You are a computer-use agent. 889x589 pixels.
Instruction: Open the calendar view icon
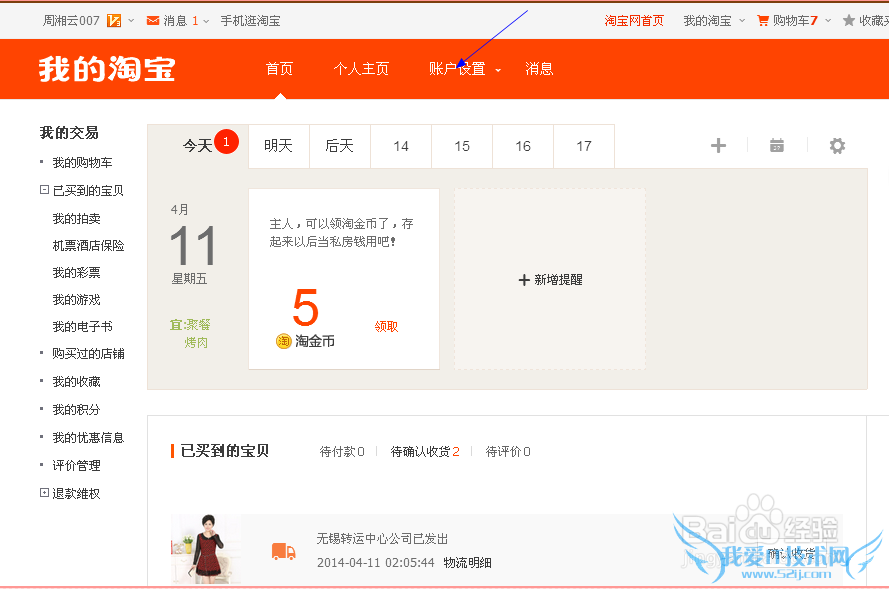[x=777, y=146]
